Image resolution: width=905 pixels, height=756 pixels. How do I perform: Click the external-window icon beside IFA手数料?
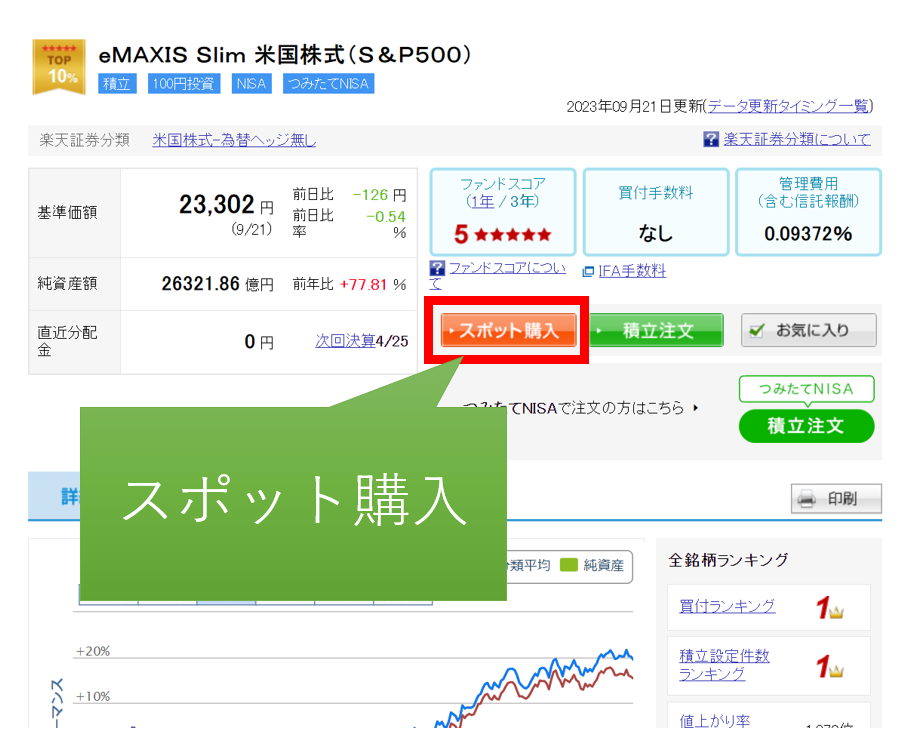pos(588,271)
